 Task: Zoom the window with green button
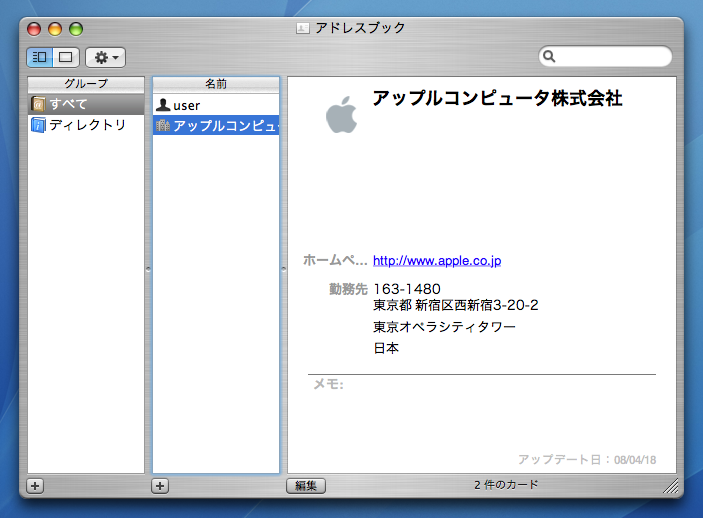76,29
